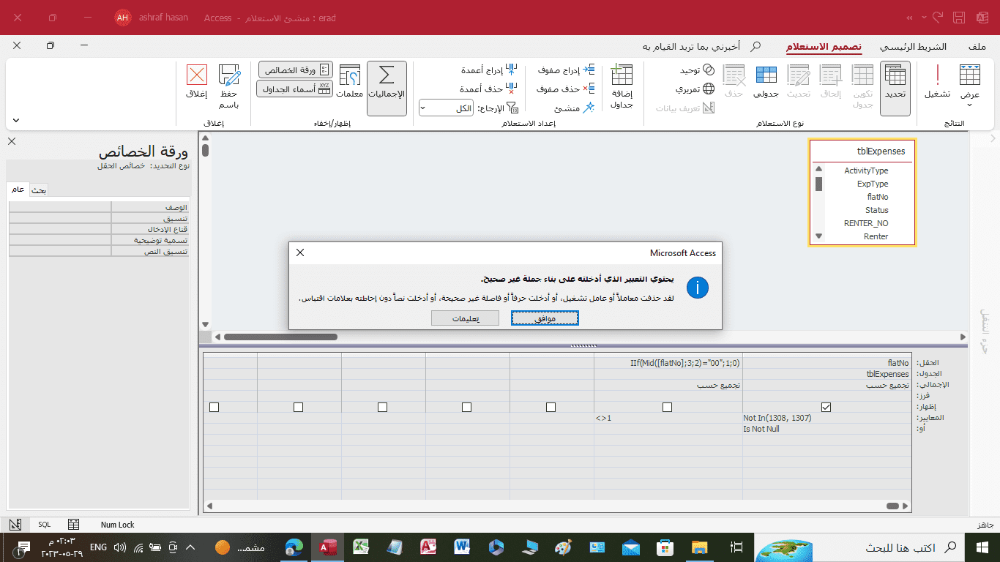
Task: Toggle Table Names (أسماء الجداول) button
Action: [x=295, y=89]
